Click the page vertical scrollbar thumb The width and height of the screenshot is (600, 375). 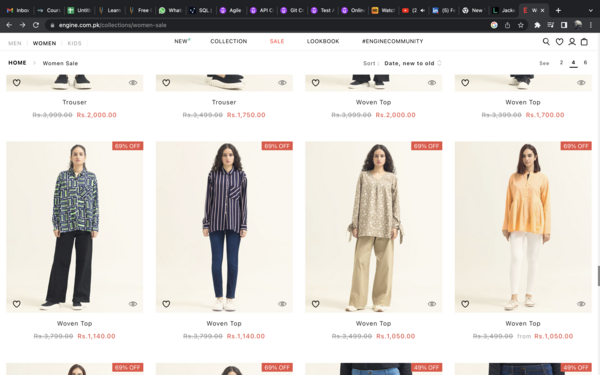click(598, 276)
